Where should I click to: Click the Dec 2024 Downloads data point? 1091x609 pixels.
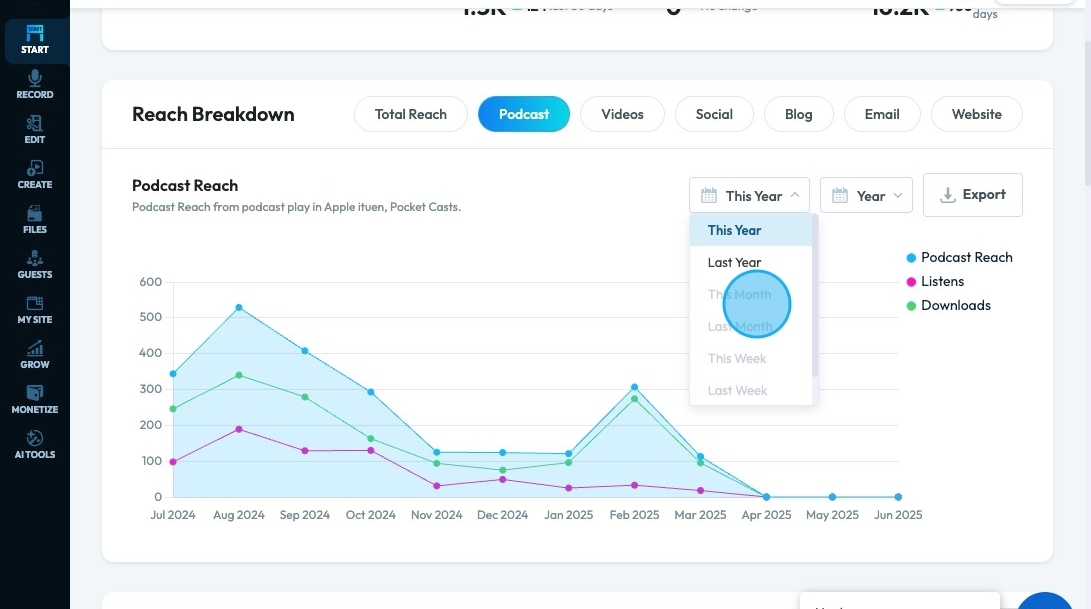click(x=502, y=470)
